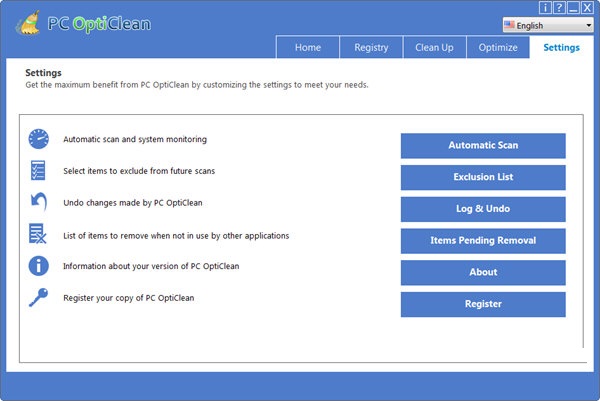Click 'Get the maximum benefit' description line
Image resolution: width=600 pixels, height=401 pixels.
coord(197,85)
